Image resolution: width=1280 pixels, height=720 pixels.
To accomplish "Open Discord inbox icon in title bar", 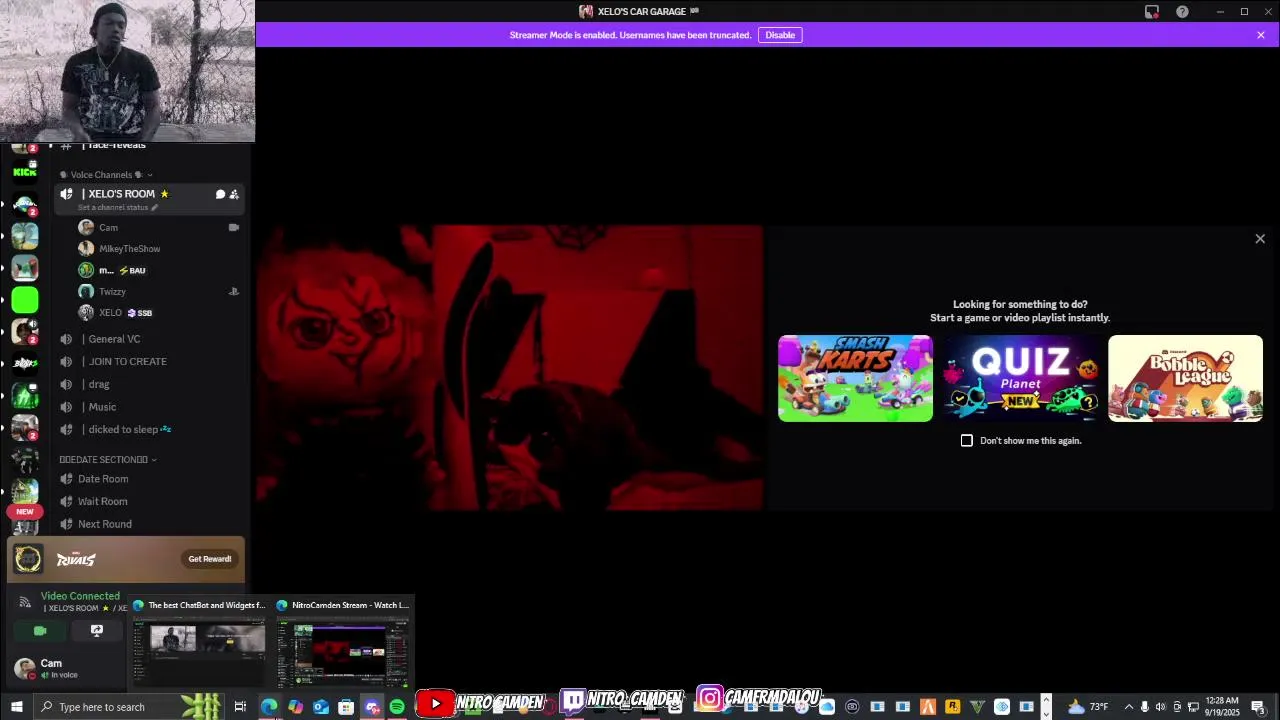I will coord(1152,12).
